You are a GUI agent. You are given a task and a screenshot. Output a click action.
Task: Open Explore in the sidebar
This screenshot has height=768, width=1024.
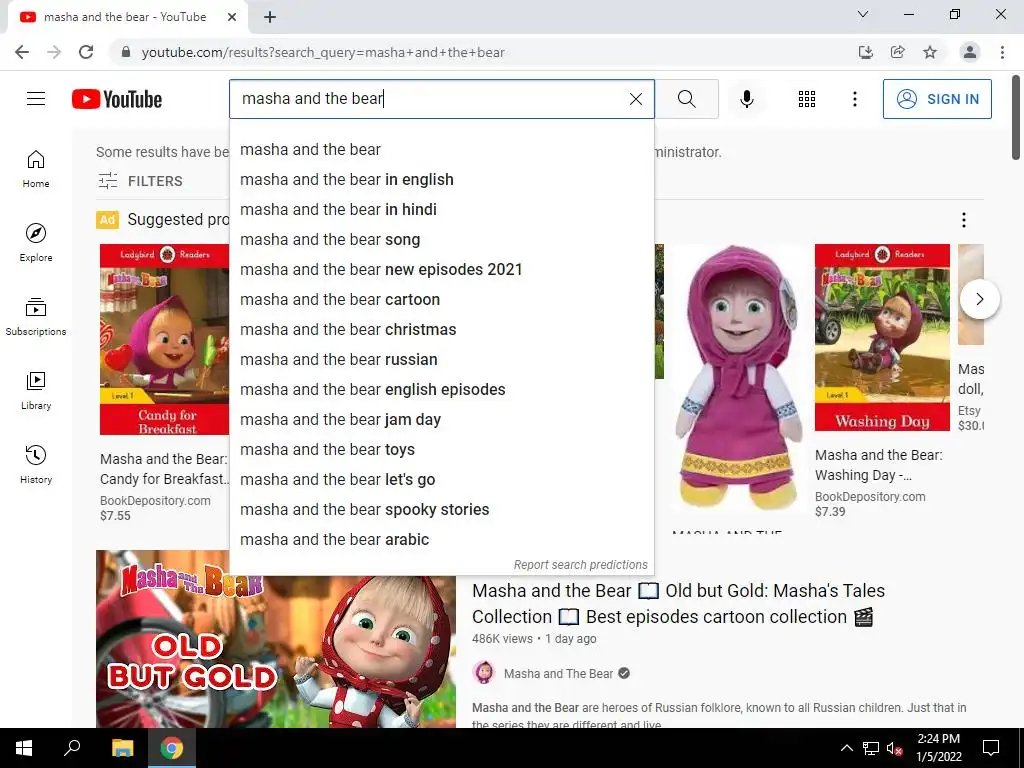point(36,243)
